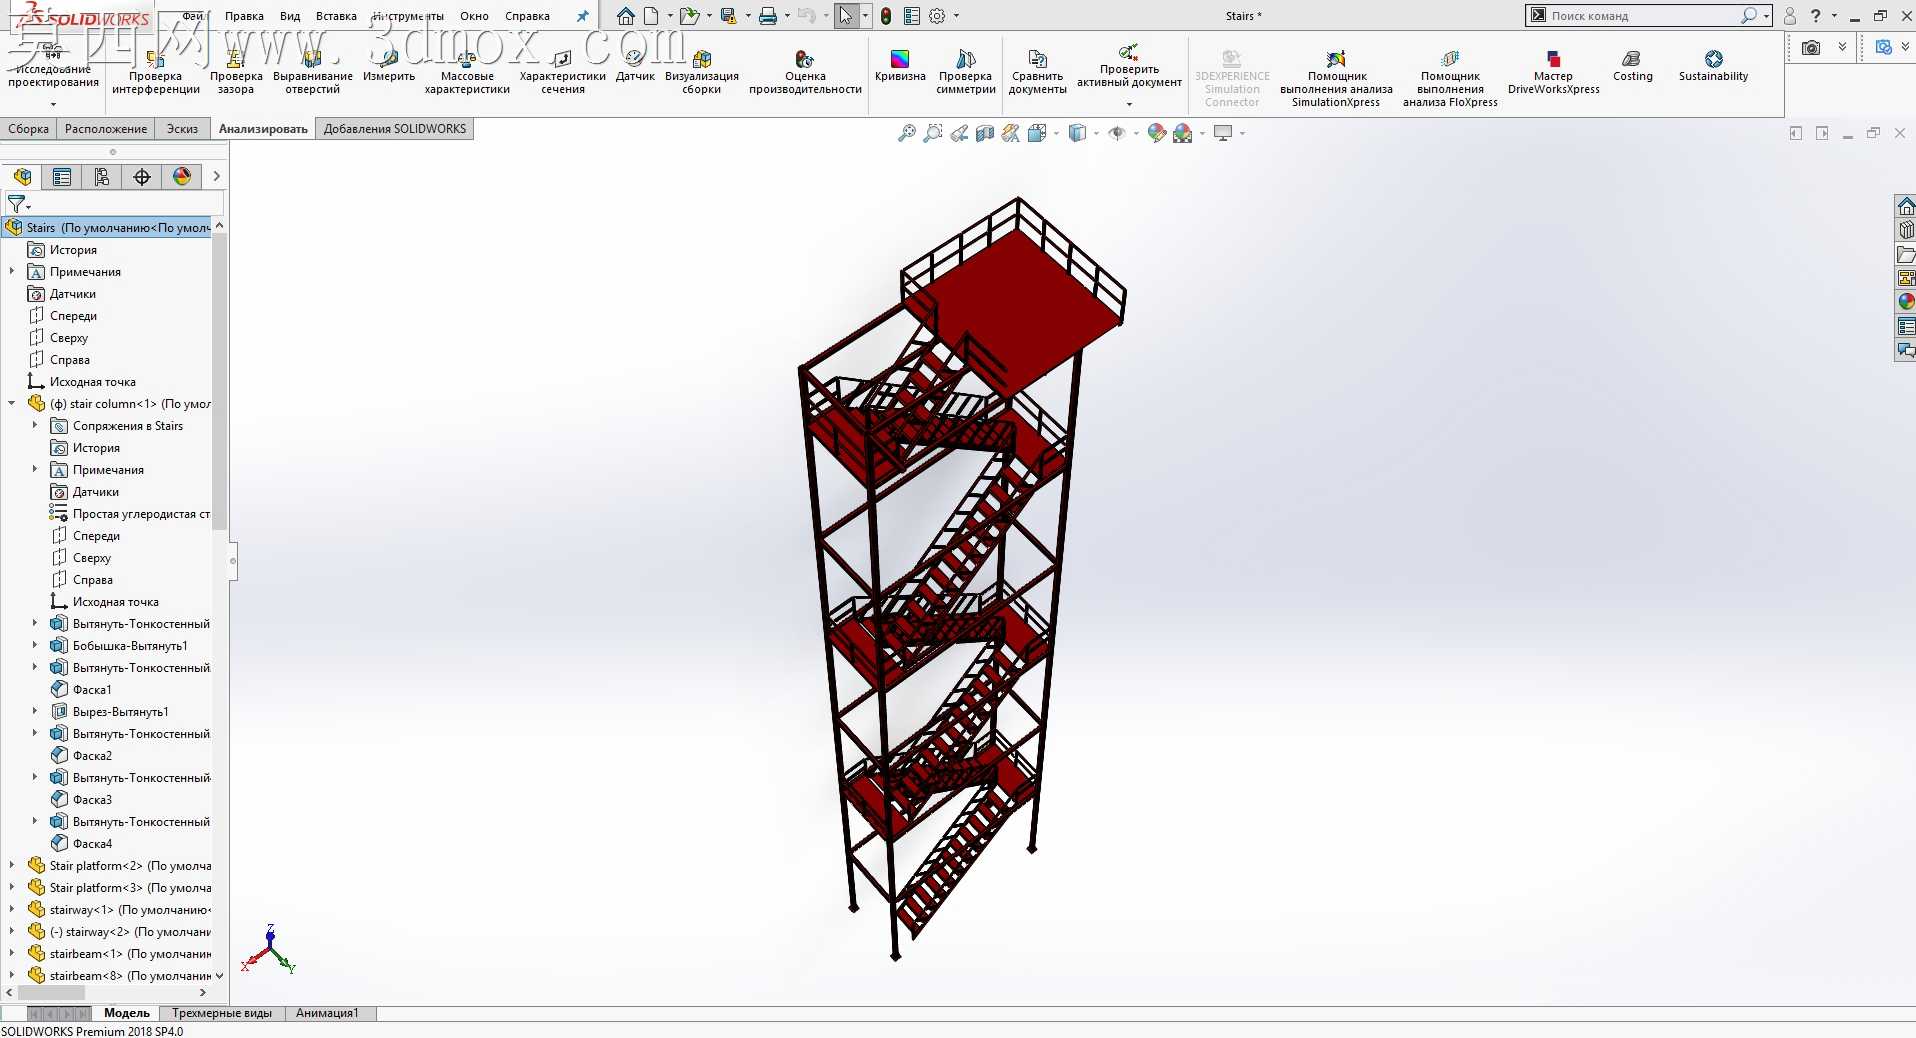
Task: Open Массовые характеристики mass properties
Action: [467, 73]
